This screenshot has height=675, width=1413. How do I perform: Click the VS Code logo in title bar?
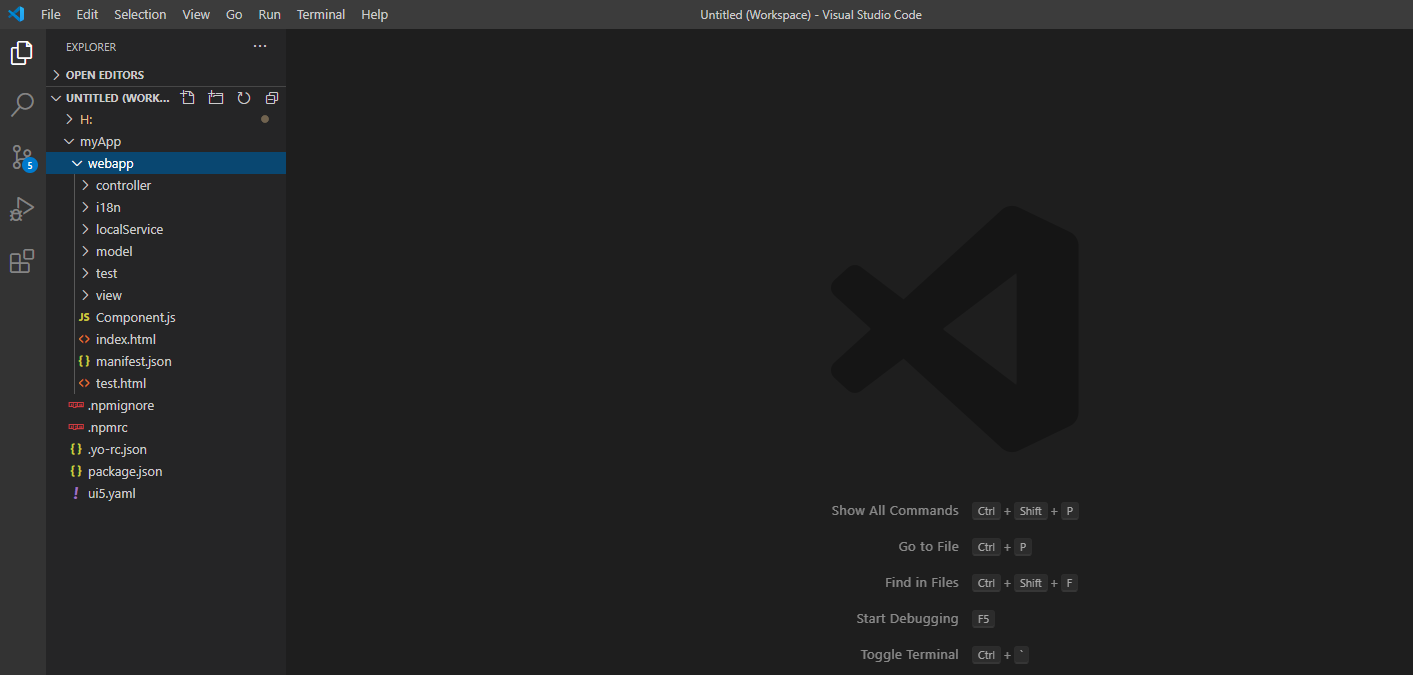point(16,14)
